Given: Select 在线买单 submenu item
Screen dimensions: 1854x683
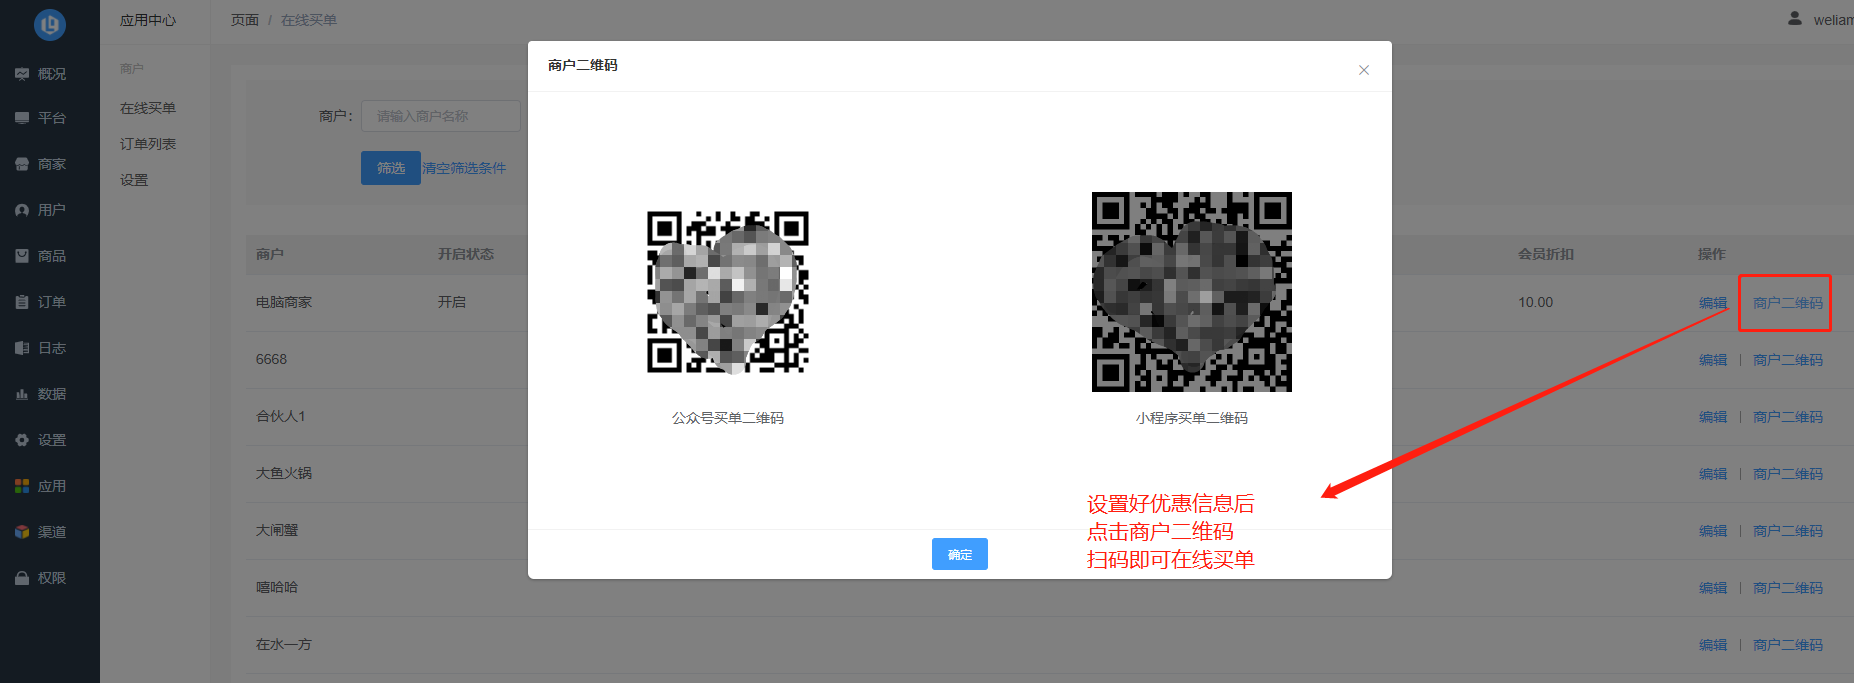Looking at the screenshot, I should click(x=148, y=108).
